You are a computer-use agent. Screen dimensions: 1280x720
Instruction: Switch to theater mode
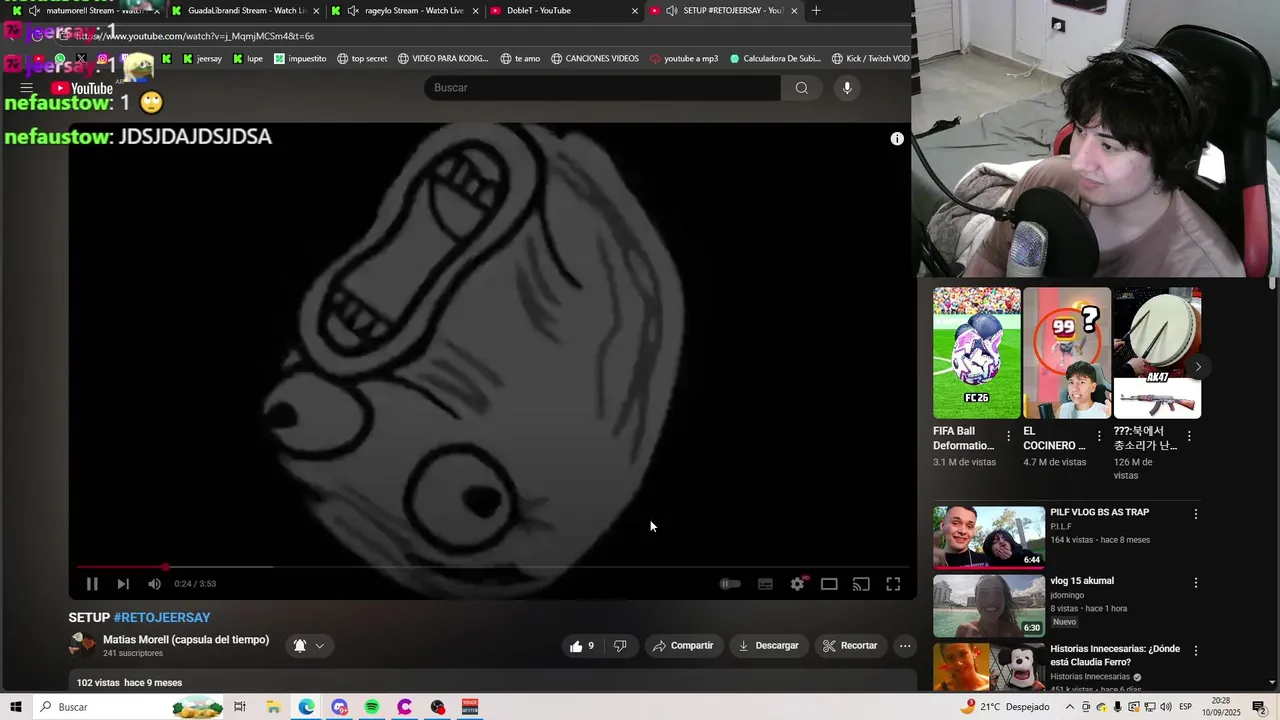[x=829, y=584]
